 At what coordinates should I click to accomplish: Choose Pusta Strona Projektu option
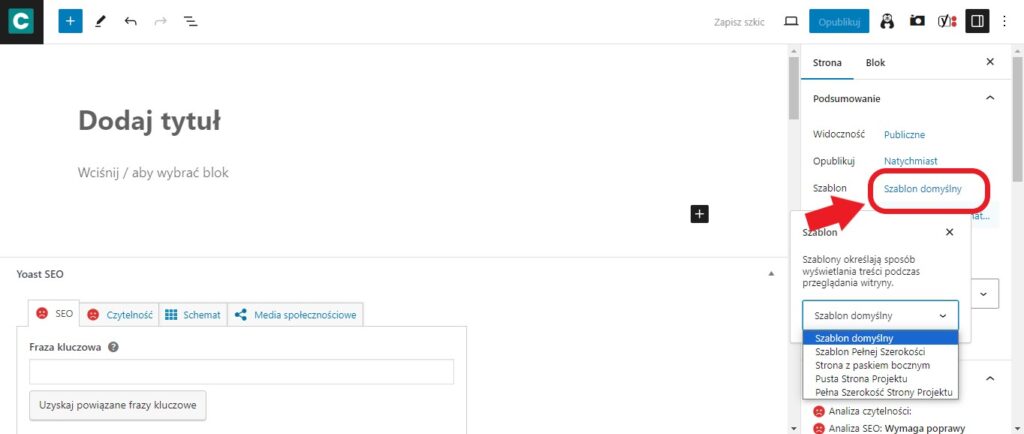(880, 379)
